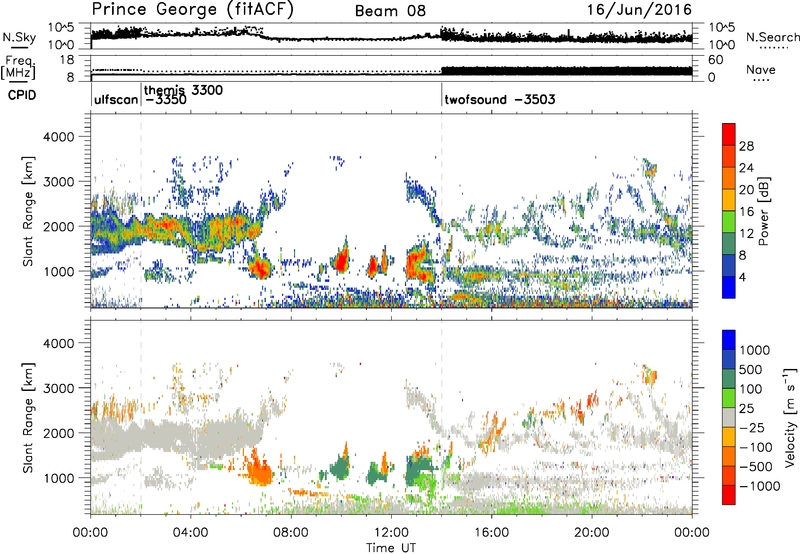Click the 'ulfscan' CPID entry

coord(116,99)
